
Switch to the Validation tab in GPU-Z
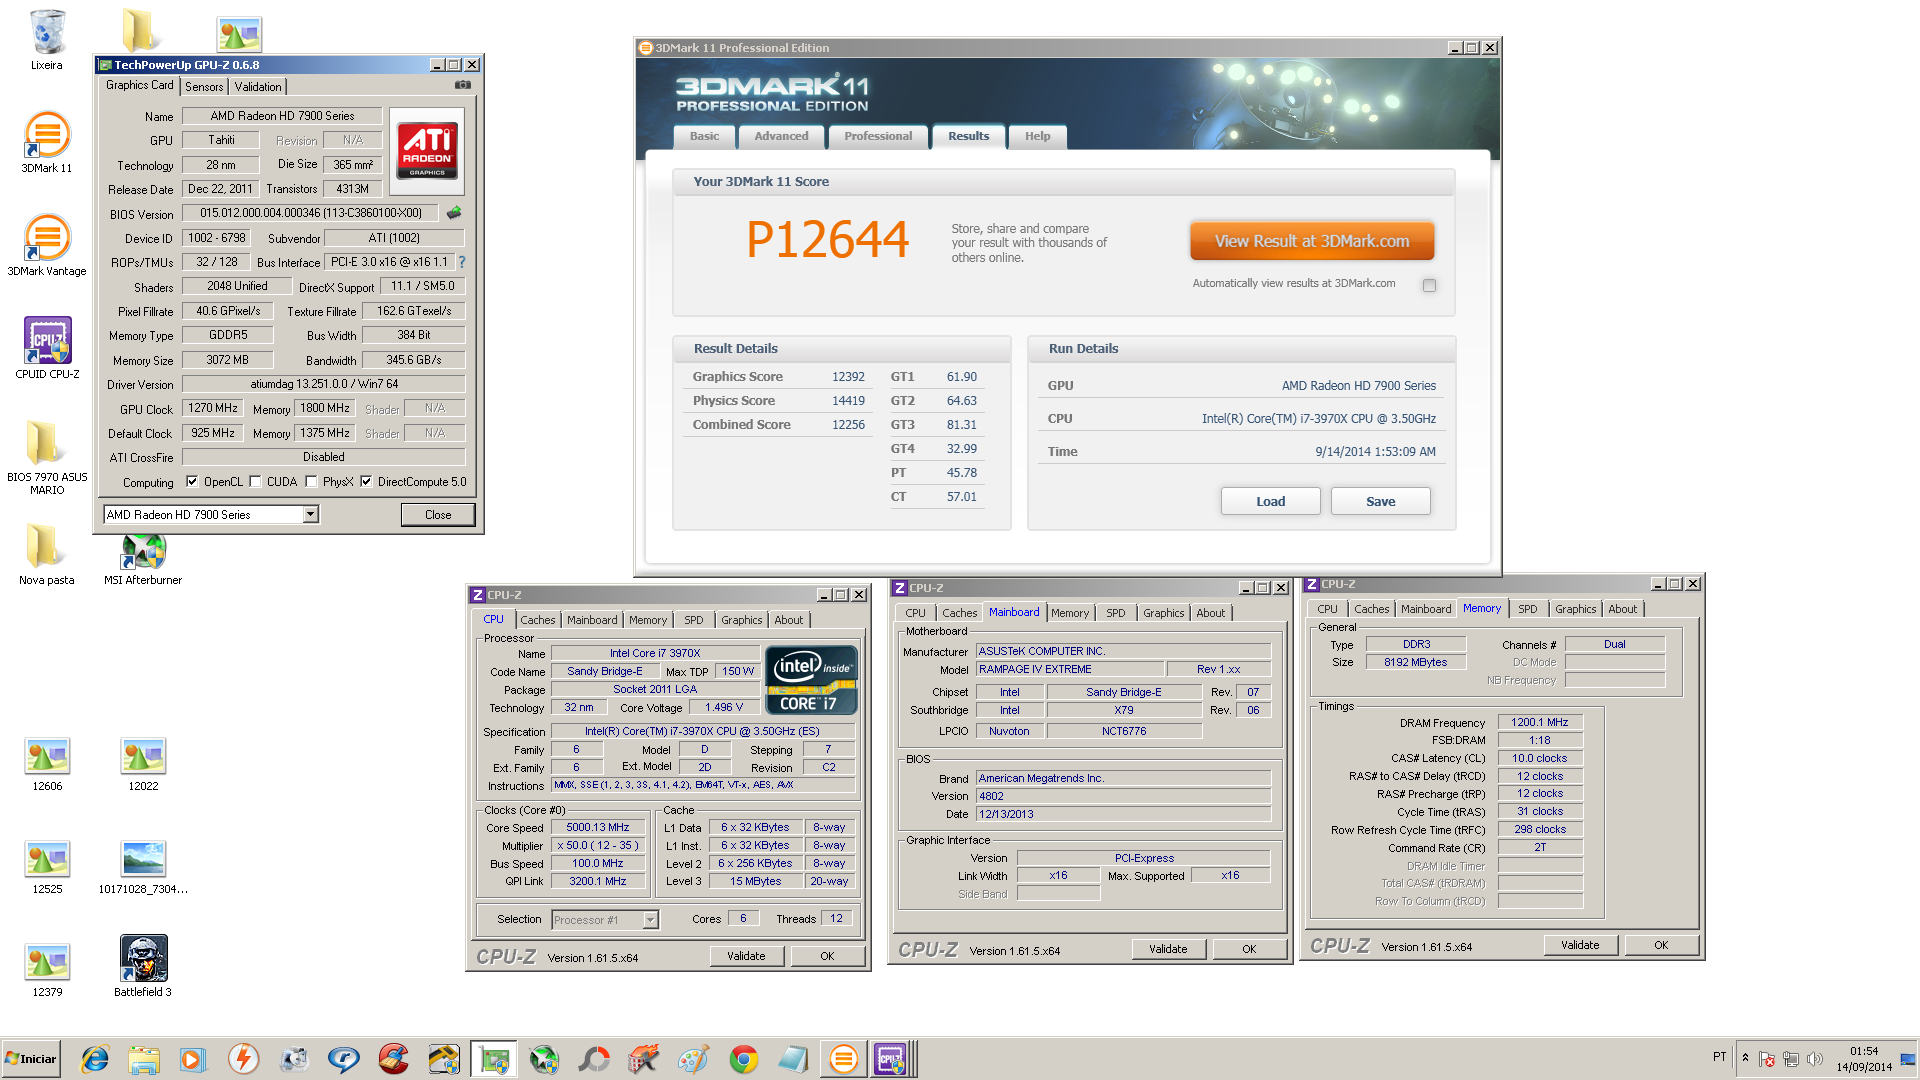click(258, 87)
